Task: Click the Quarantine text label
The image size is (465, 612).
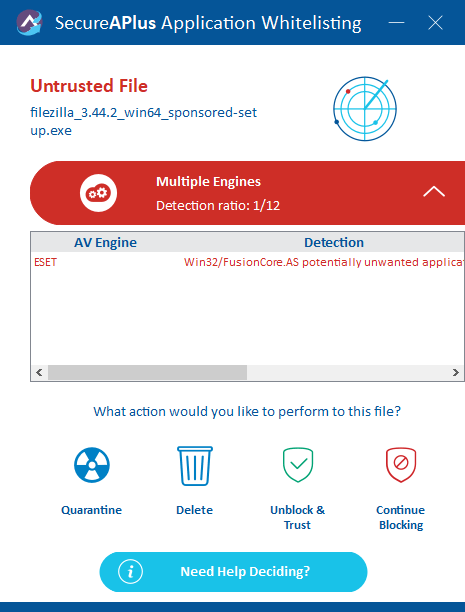Action: pyautogui.click(x=92, y=510)
